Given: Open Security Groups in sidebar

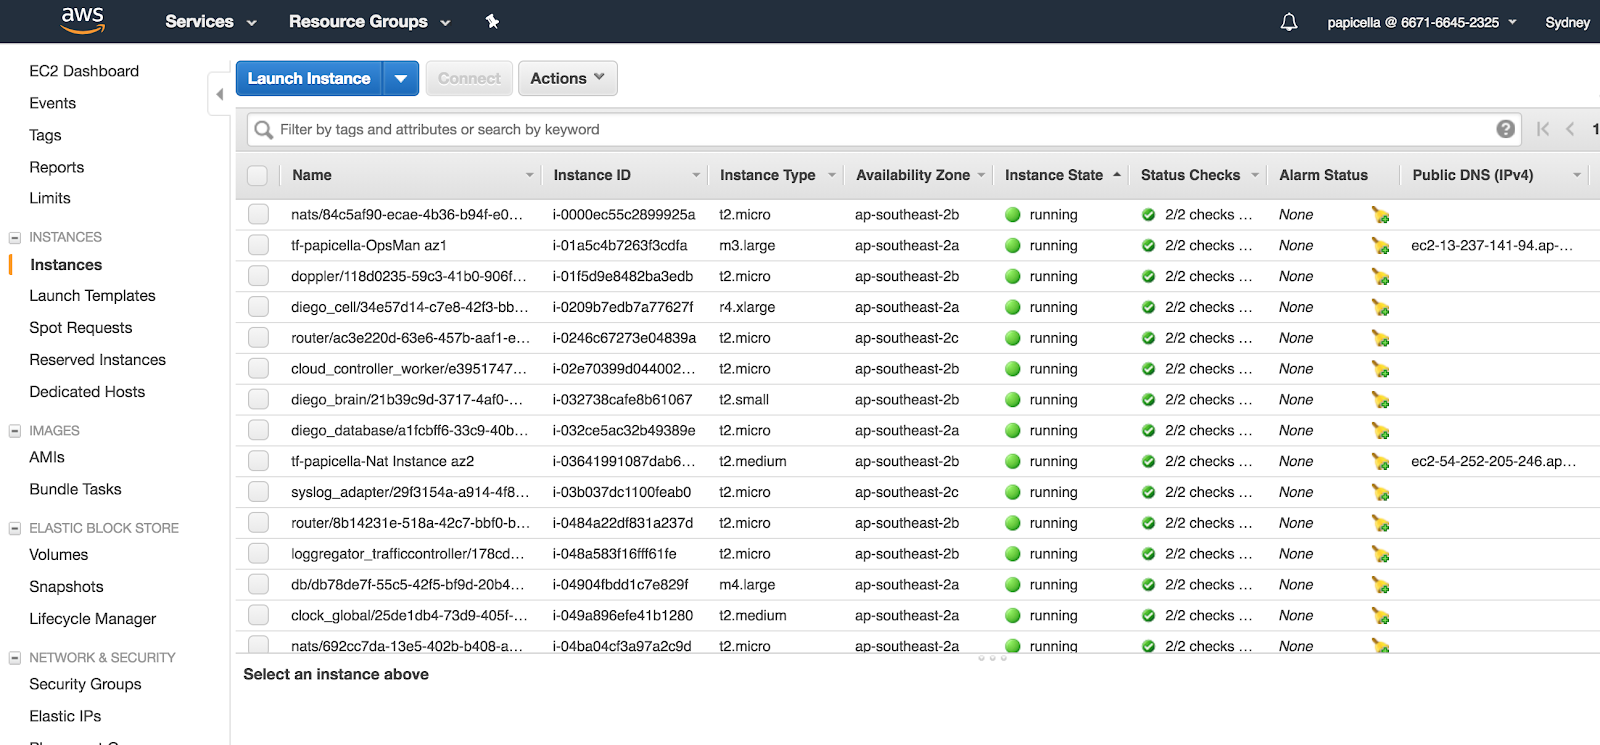Looking at the screenshot, I should pos(85,684).
